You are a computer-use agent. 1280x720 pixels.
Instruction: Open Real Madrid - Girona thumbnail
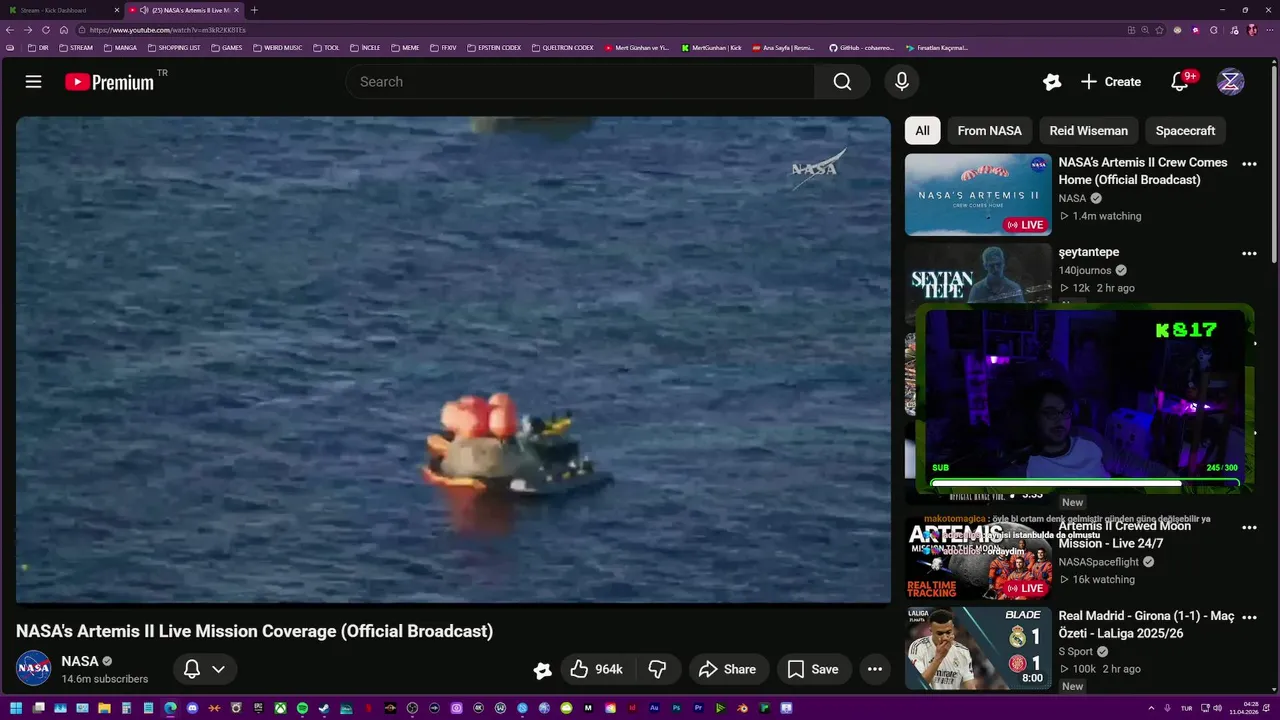(x=978, y=648)
